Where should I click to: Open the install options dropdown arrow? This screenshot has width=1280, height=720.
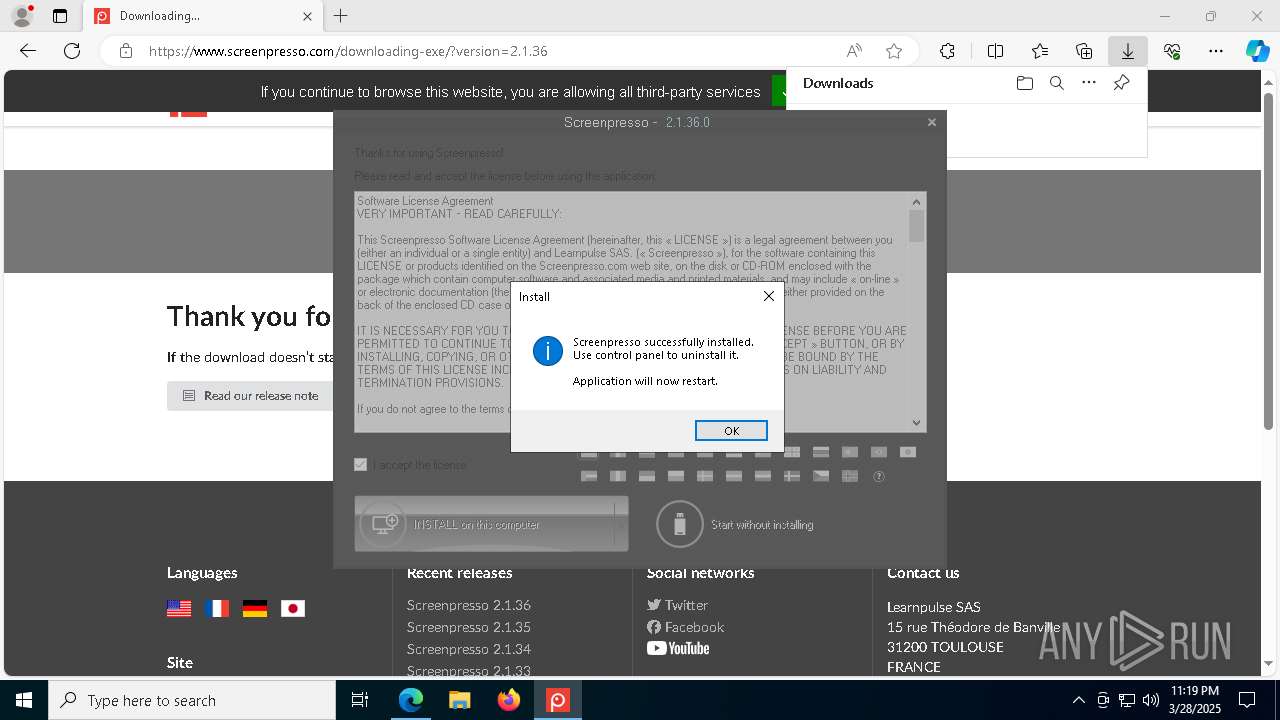click(x=621, y=524)
